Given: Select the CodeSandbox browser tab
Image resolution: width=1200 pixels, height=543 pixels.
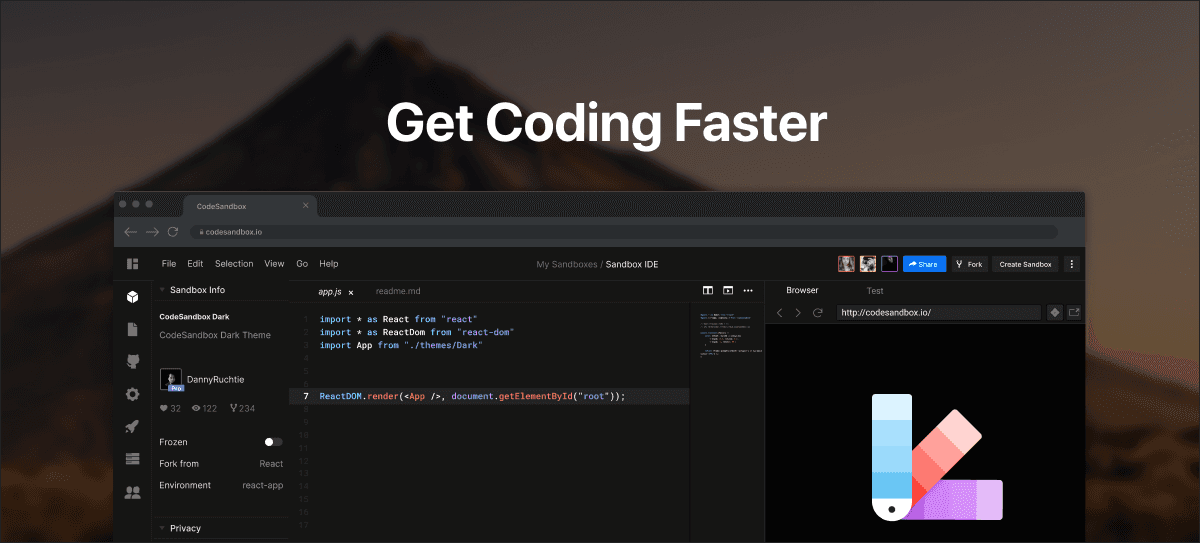Looking at the screenshot, I should click(x=250, y=206).
